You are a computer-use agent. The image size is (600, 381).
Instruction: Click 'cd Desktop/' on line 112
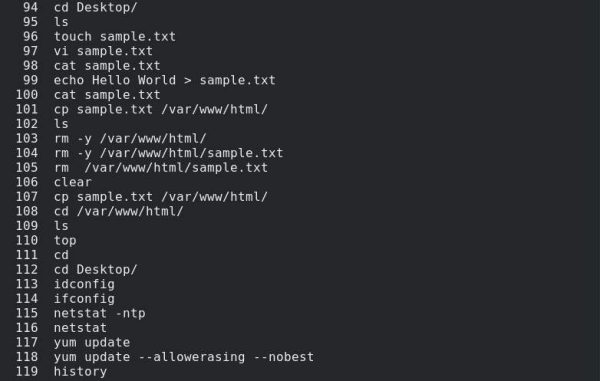(x=95, y=270)
